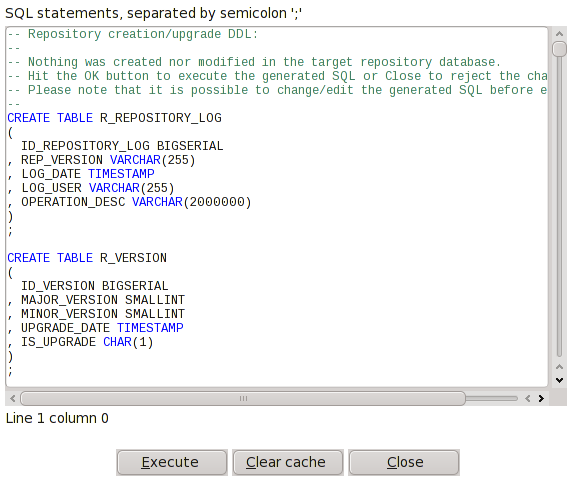The image size is (577, 481).
Task: Click the Clear cache button
Action: (x=288, y=462)
